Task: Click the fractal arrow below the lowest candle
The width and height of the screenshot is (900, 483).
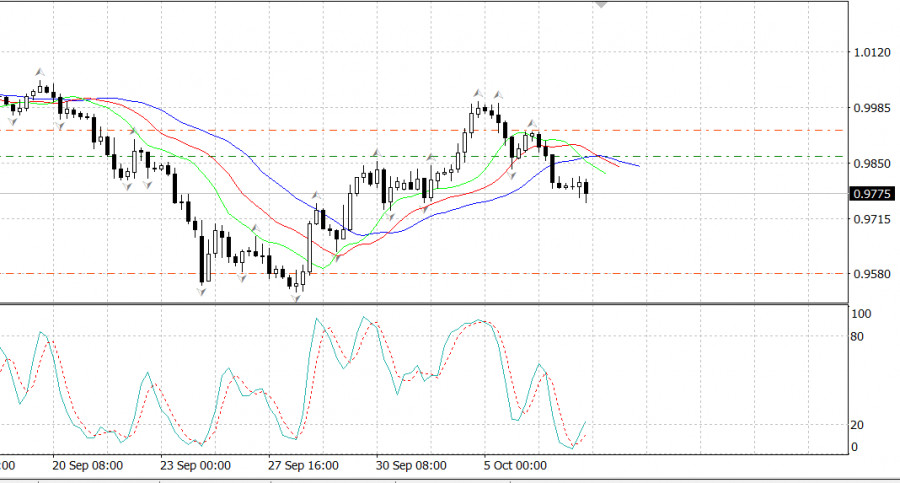Action: click(x=296, y=297)
